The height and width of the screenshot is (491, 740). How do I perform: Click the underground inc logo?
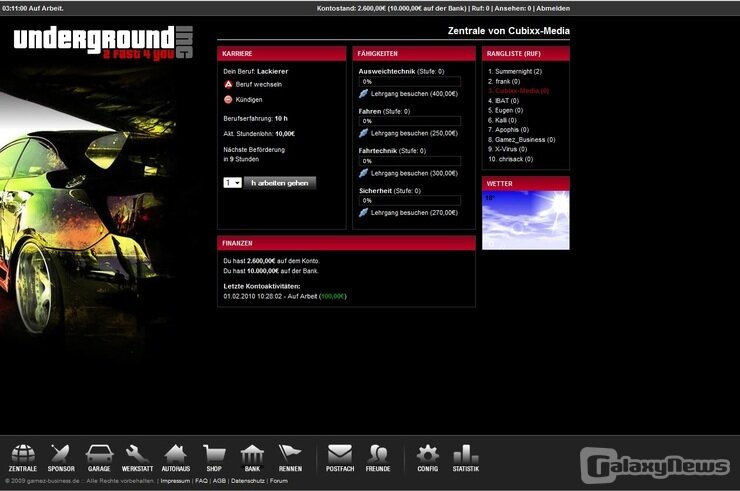[x=103, y=43]
